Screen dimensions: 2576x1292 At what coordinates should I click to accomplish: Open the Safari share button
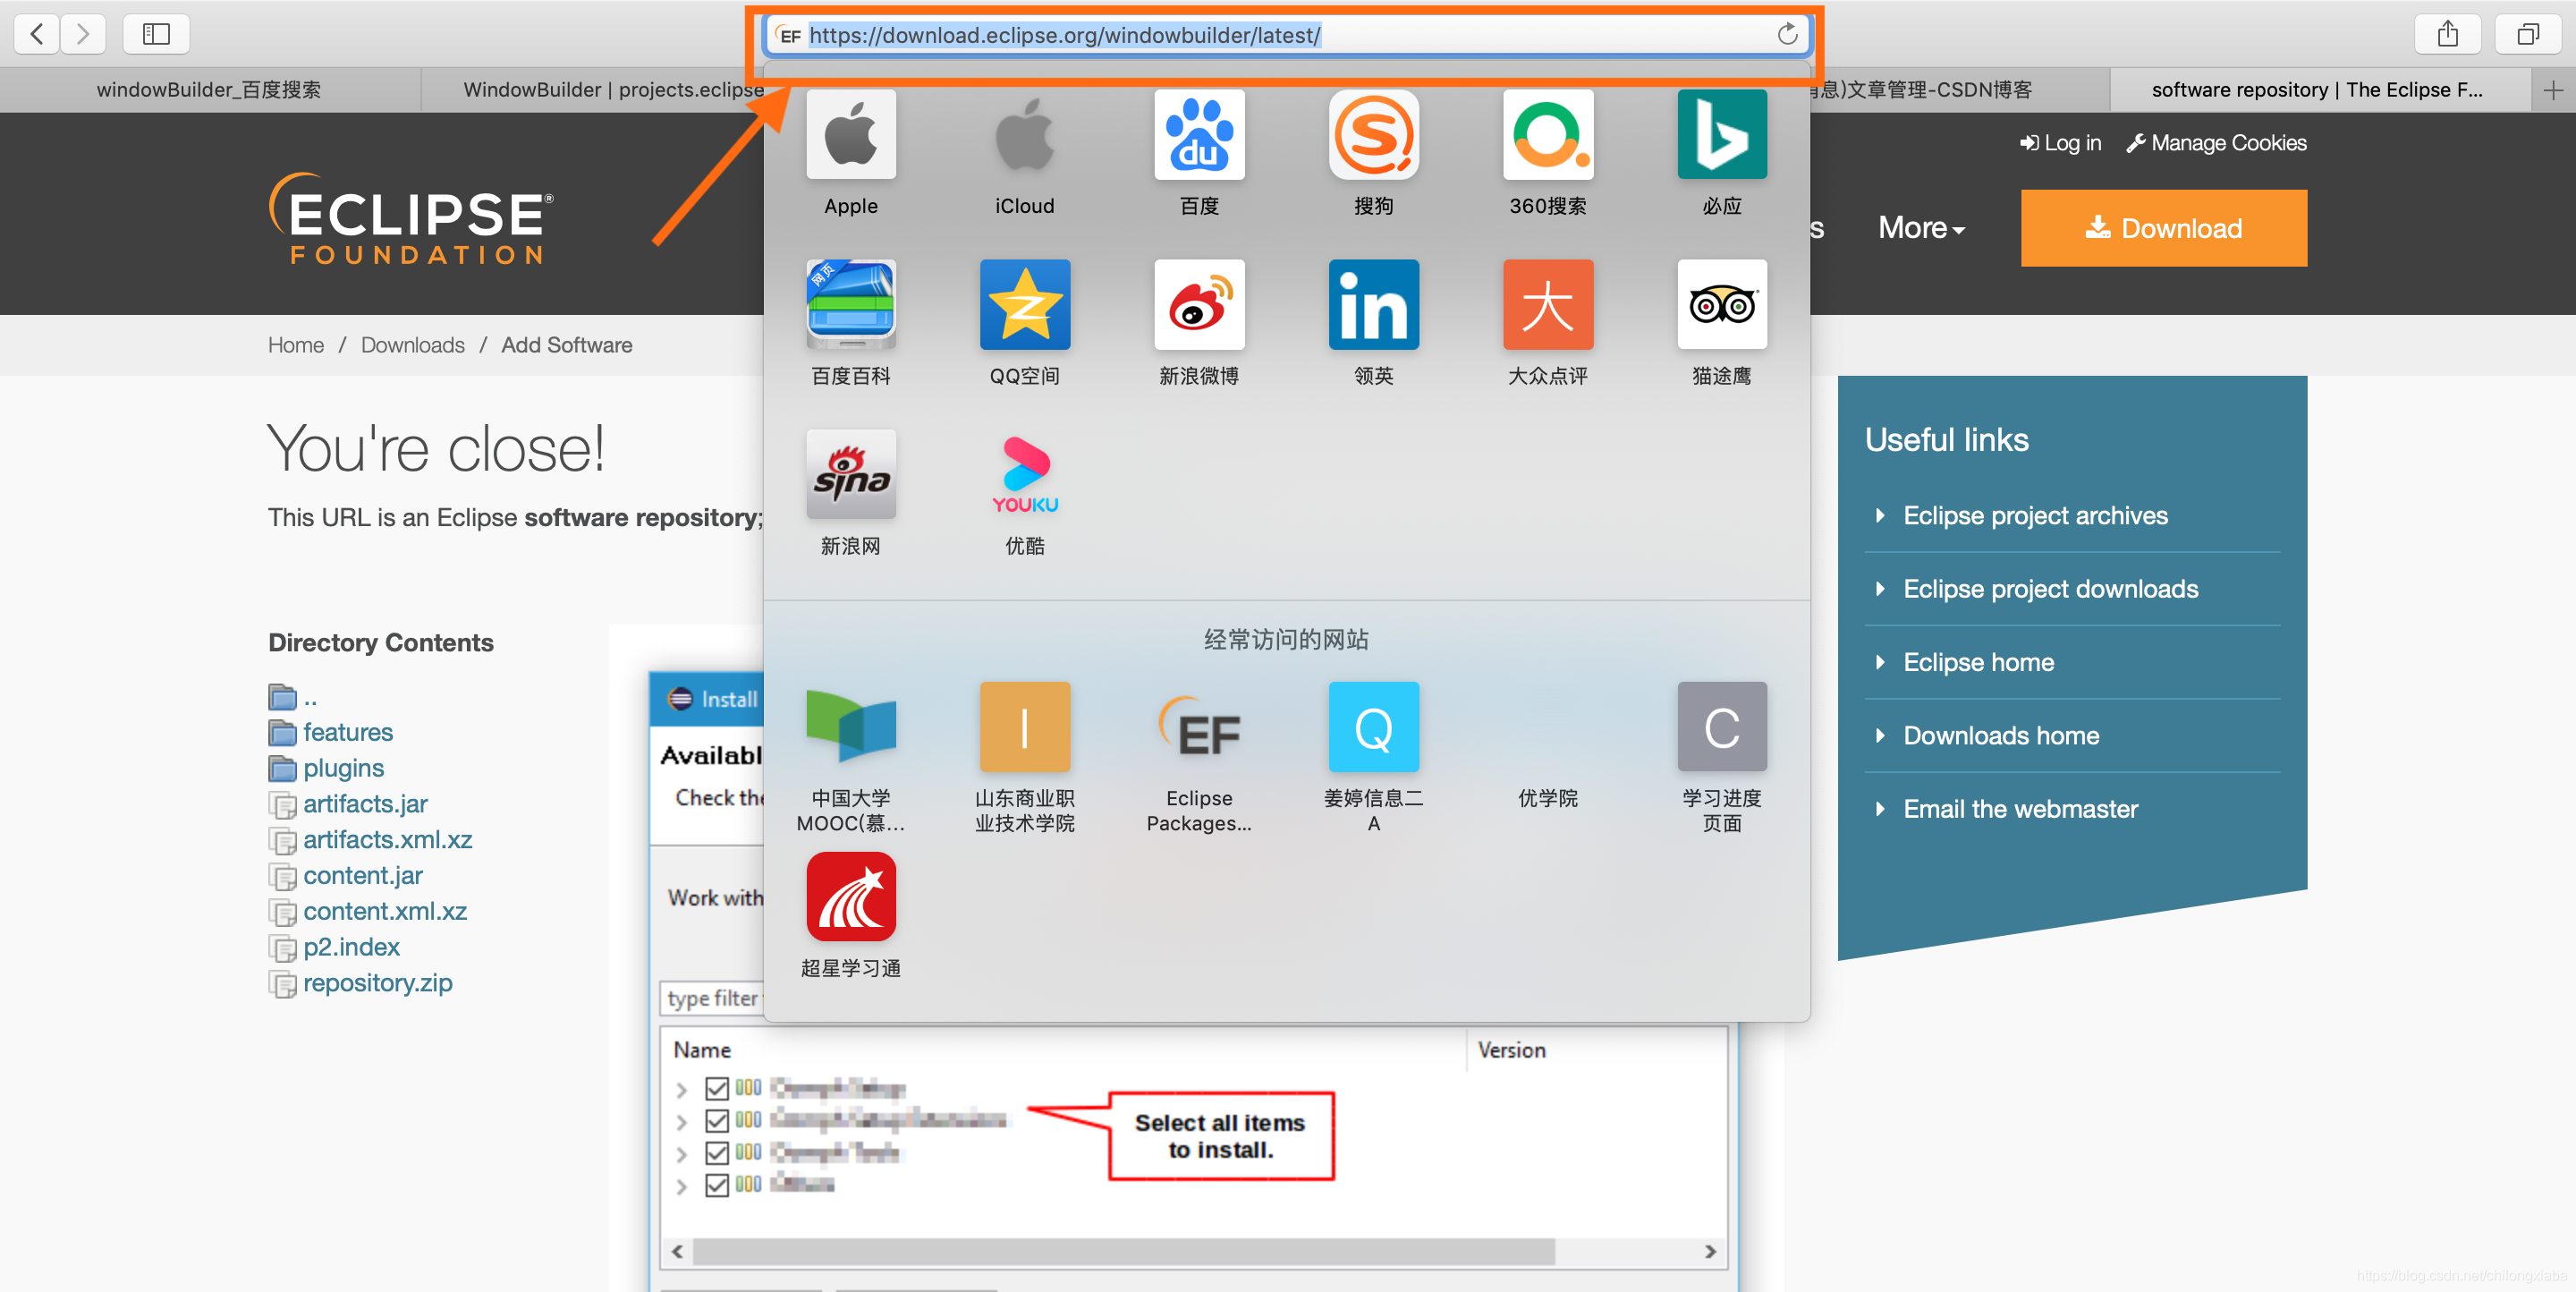[x=2447, y=34]
